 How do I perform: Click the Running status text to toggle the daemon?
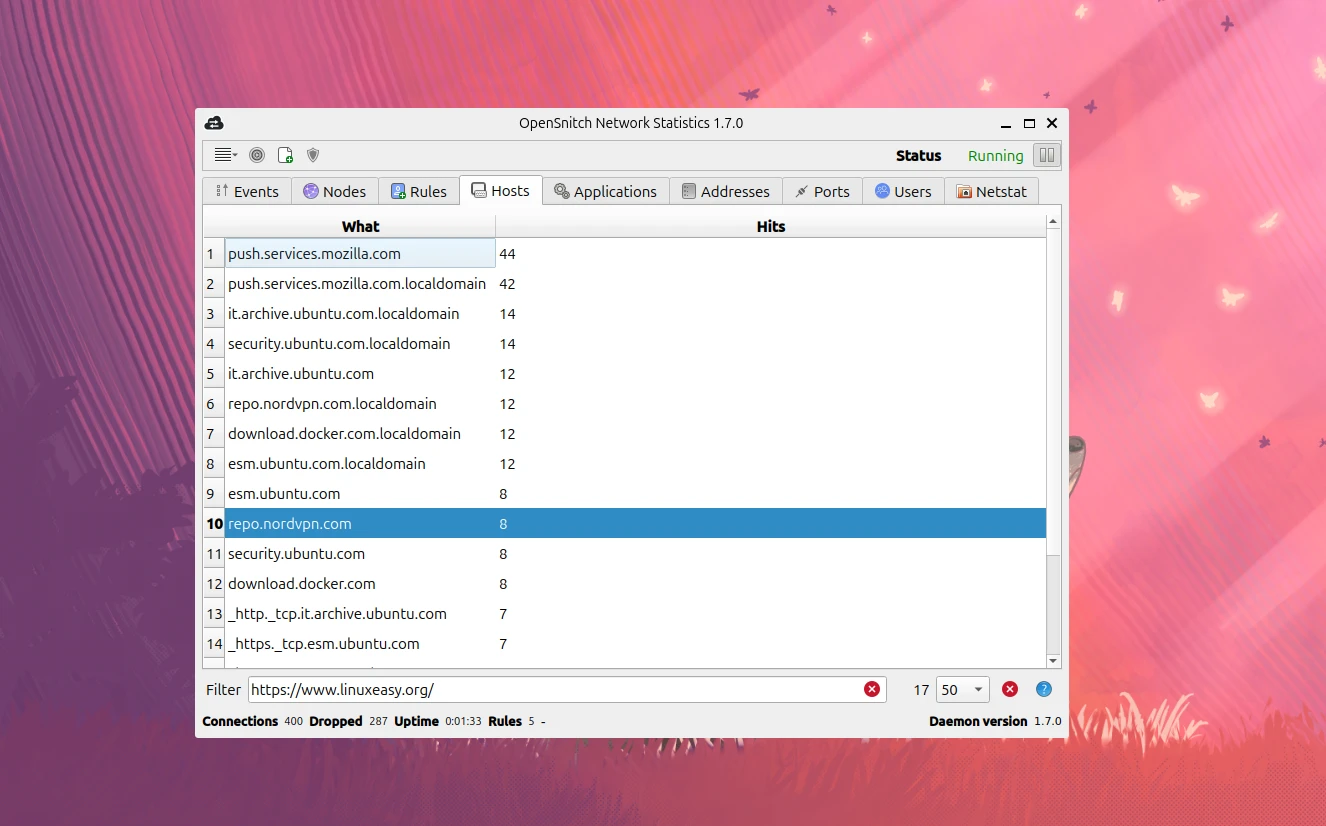(x=995, y=156)
